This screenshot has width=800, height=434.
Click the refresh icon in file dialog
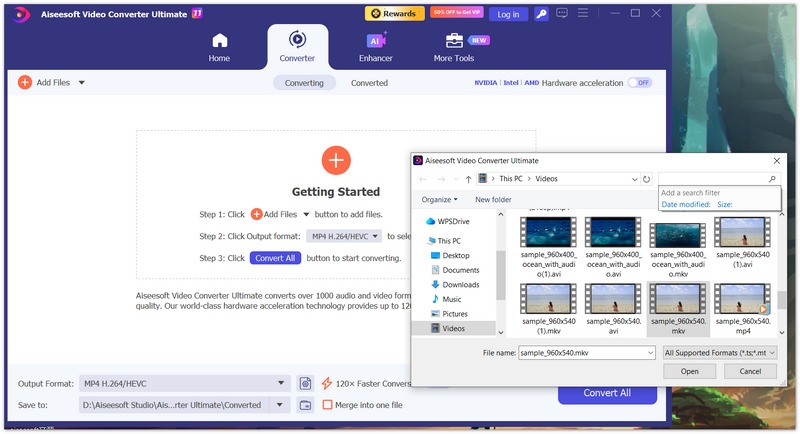[646, 179]
